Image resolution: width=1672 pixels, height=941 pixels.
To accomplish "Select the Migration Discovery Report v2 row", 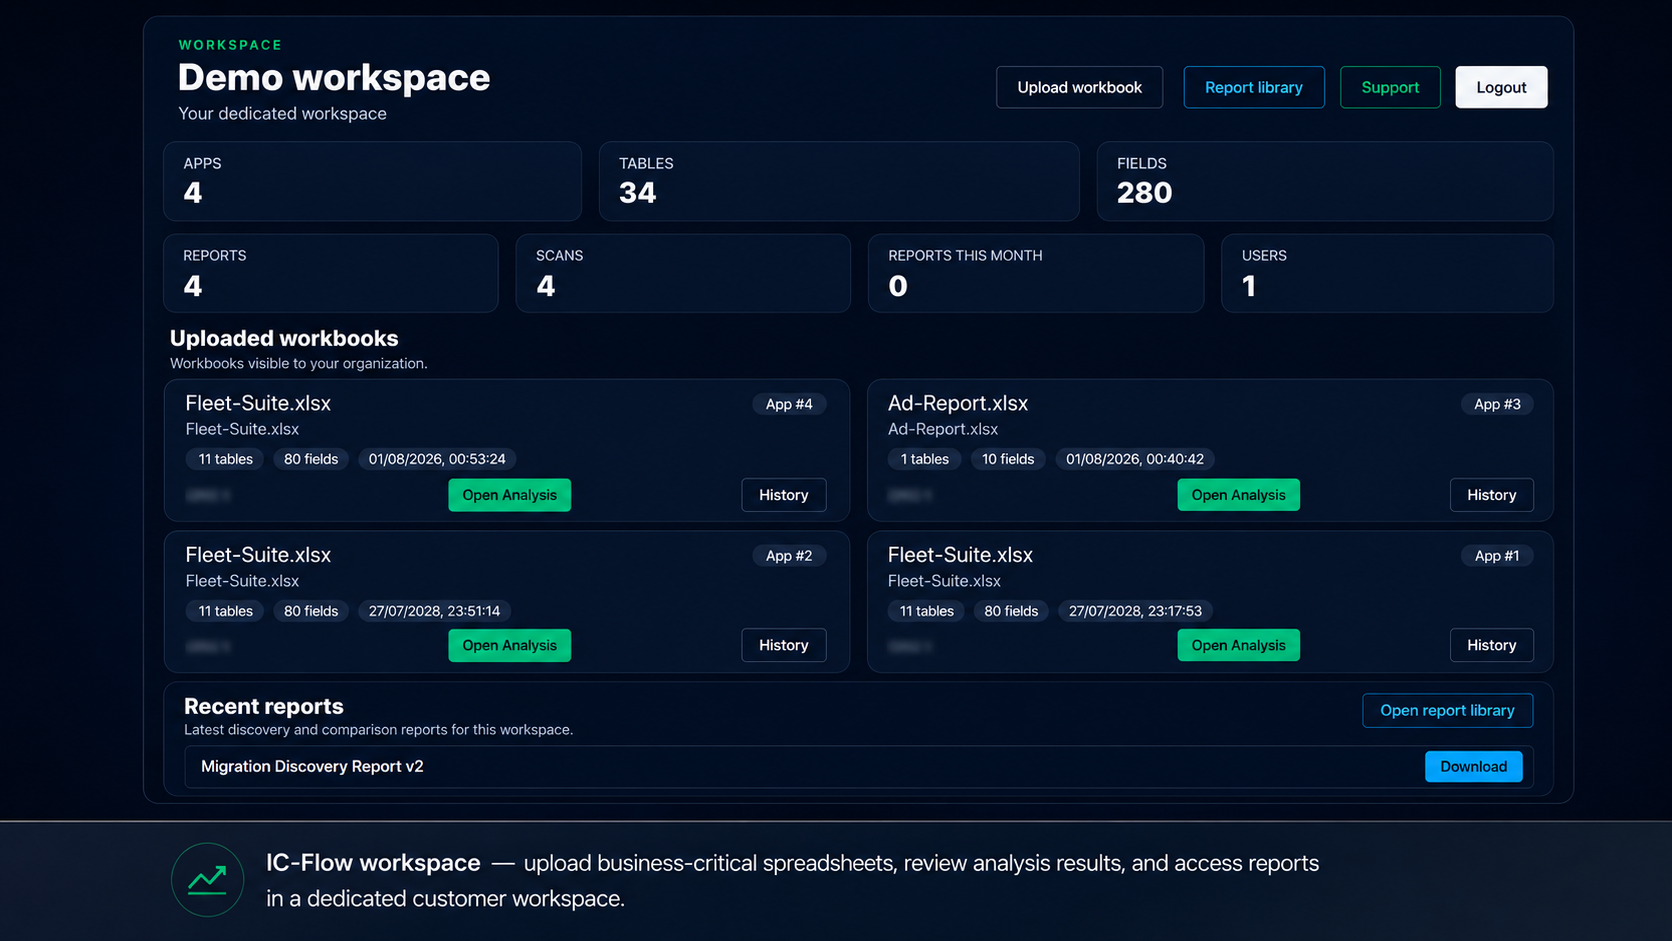I will [858, 766].
